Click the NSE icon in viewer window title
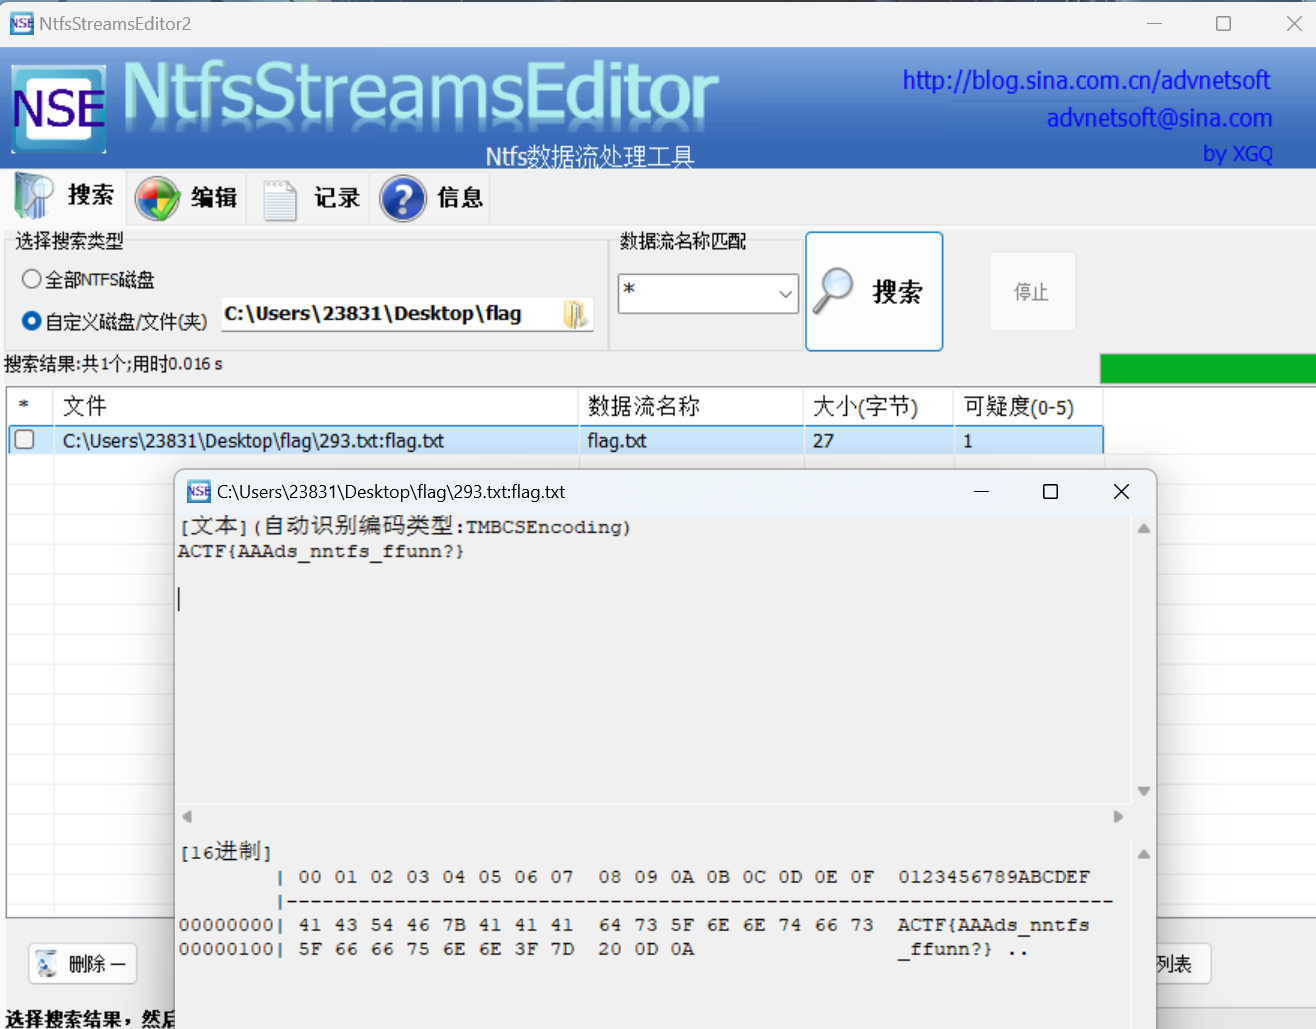The width and height of the screenshot is (1316, 1029). (x=199, y=491)
